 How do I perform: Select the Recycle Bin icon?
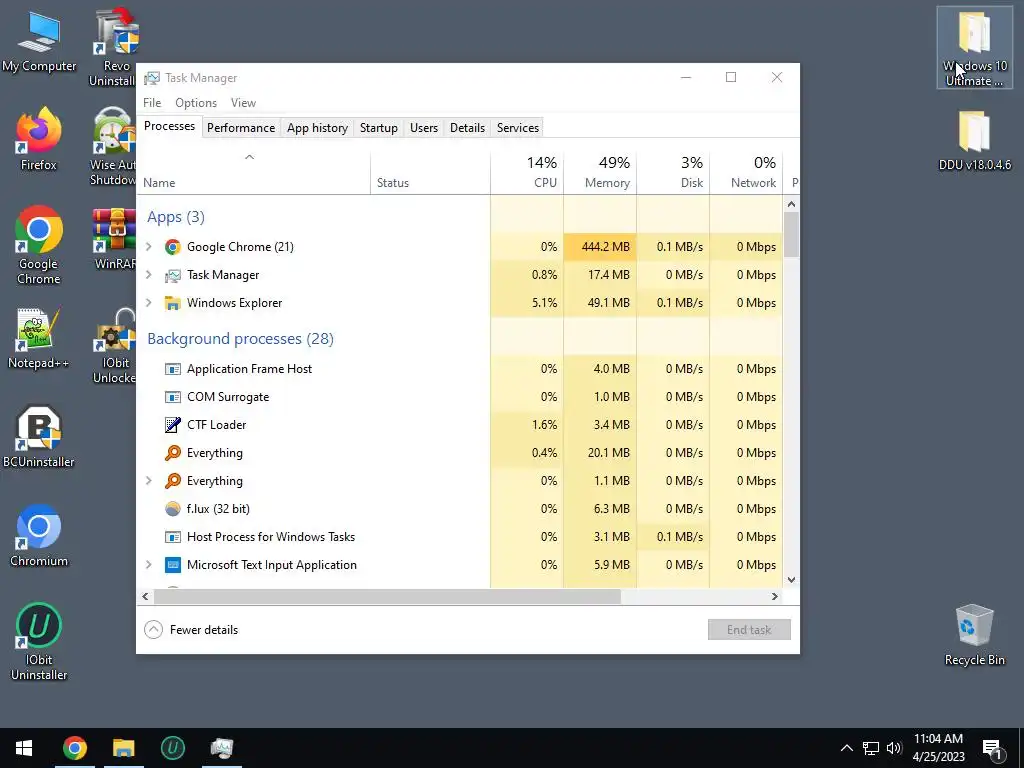(974, 635)
